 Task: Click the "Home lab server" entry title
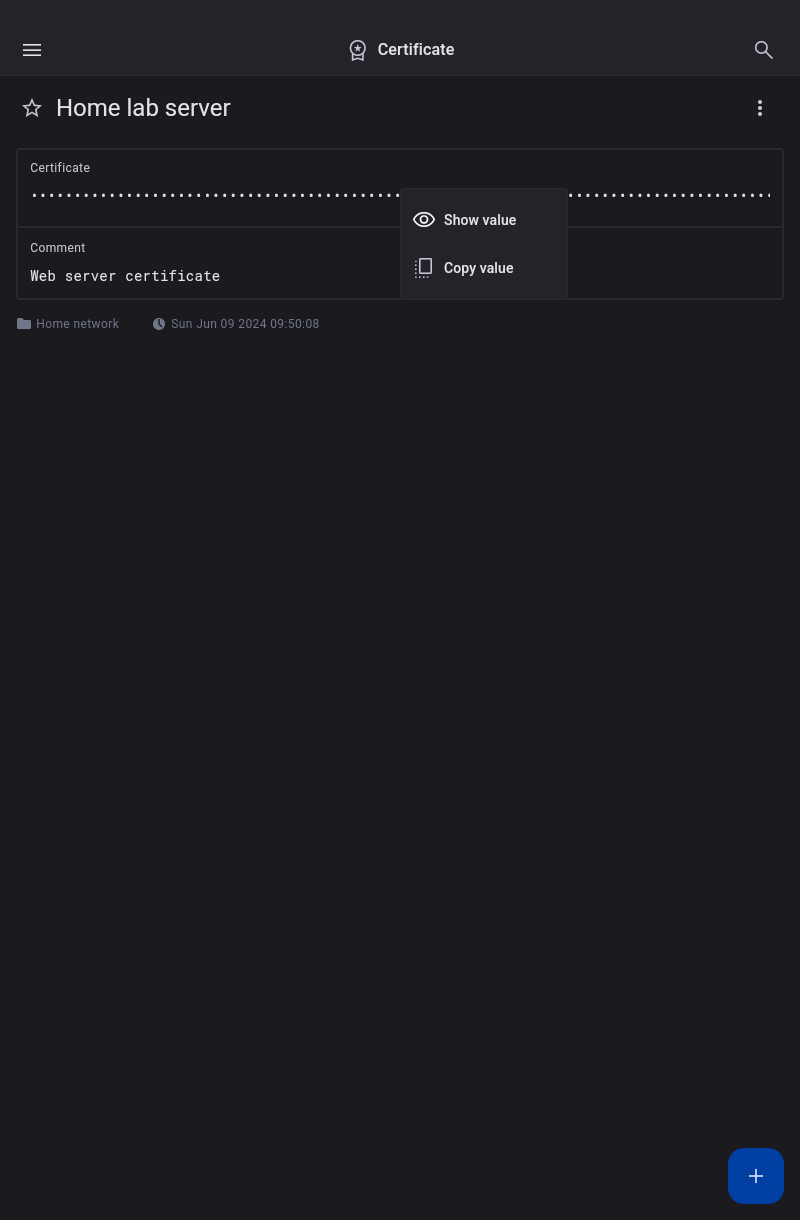143,108
